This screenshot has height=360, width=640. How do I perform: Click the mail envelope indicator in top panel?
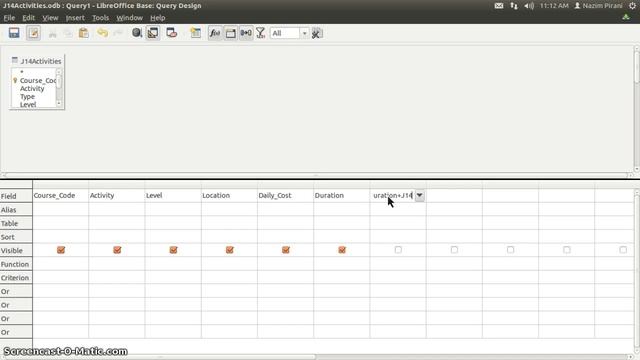pyautogui.click(x=499, y=6)
